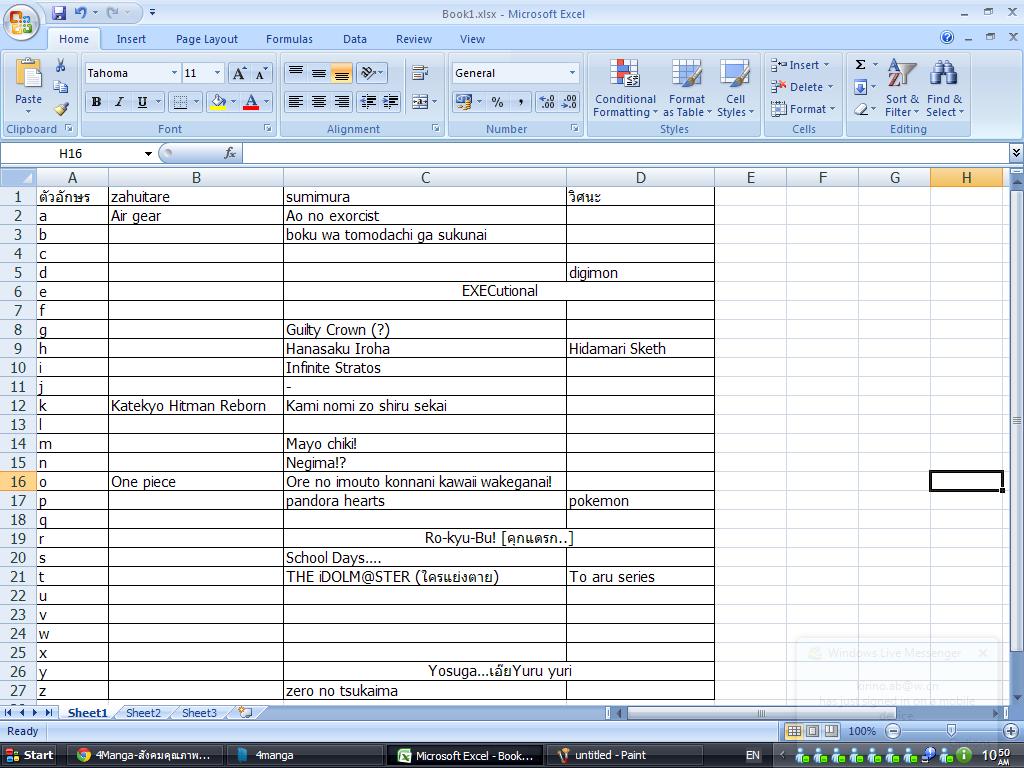Open Find & Select binoculars menu
Viewport: 1024px width, 768px height.
click(944, 88)
